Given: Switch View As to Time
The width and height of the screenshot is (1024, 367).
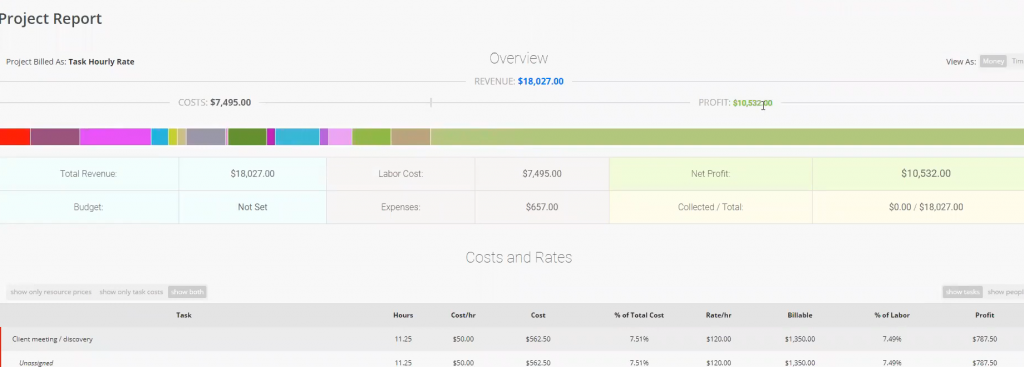Looking at the screenshot, I should pos(1017,61).
